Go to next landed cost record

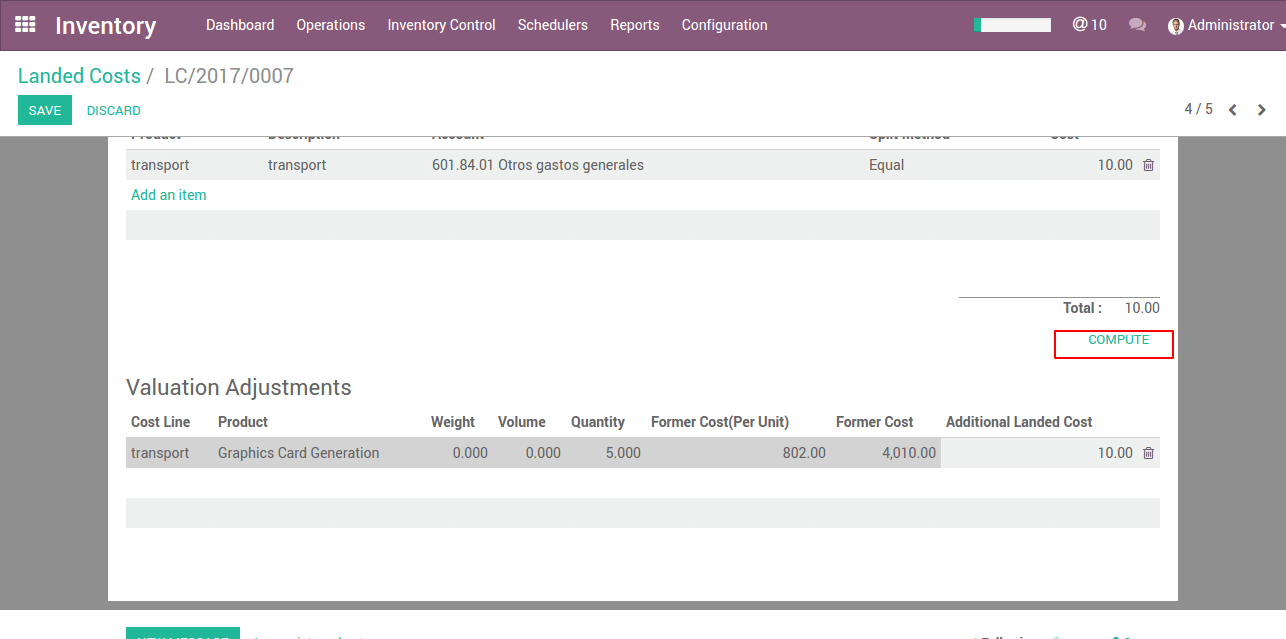tap(1262, 110)
